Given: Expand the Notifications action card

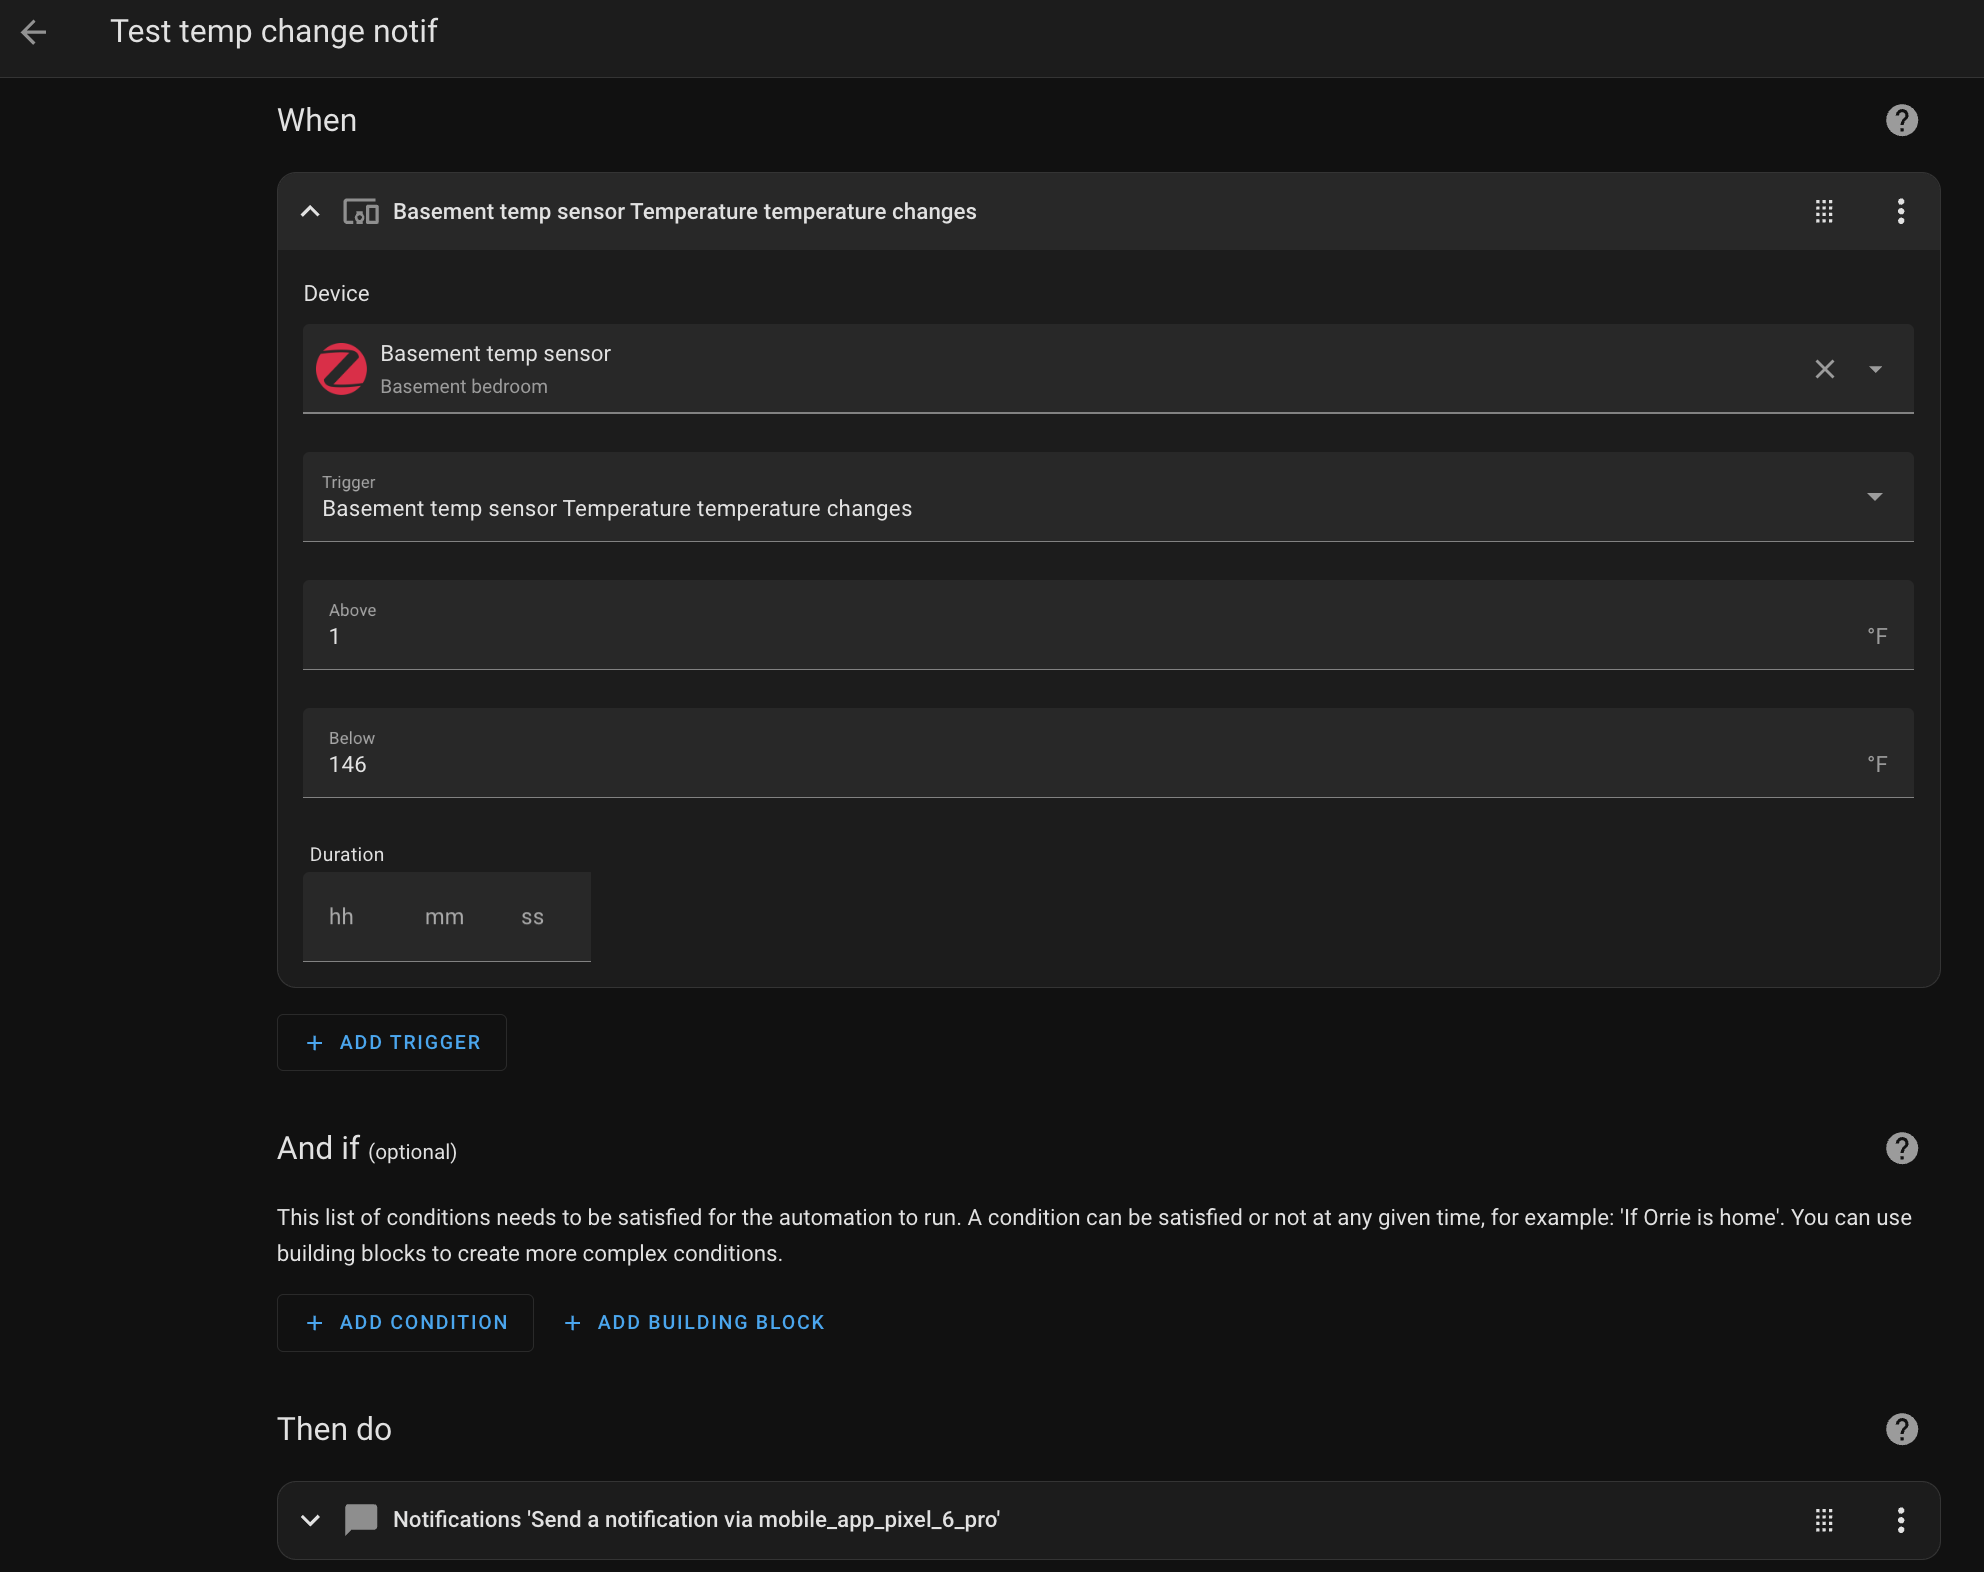Looking at the screenshot, I should [310, 1520].
